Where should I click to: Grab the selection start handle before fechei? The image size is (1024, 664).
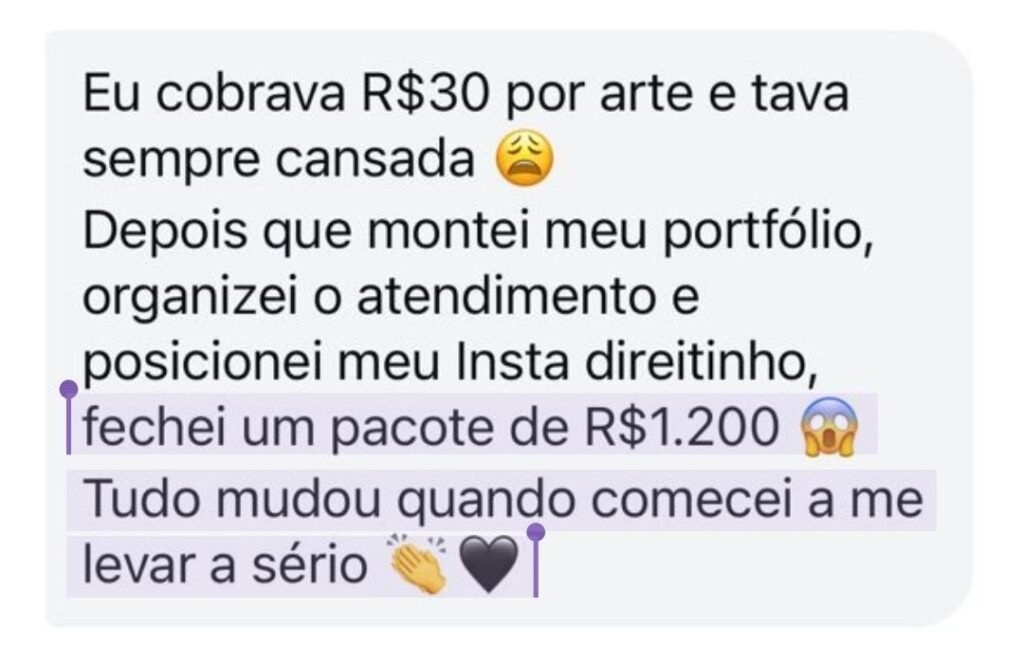[x=69, y=417]
